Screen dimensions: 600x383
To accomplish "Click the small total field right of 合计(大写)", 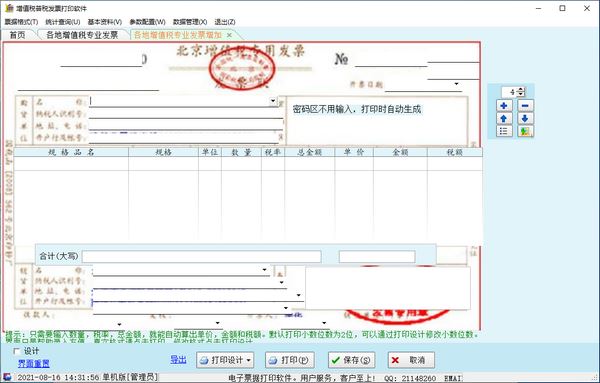I will coord(377,256).
